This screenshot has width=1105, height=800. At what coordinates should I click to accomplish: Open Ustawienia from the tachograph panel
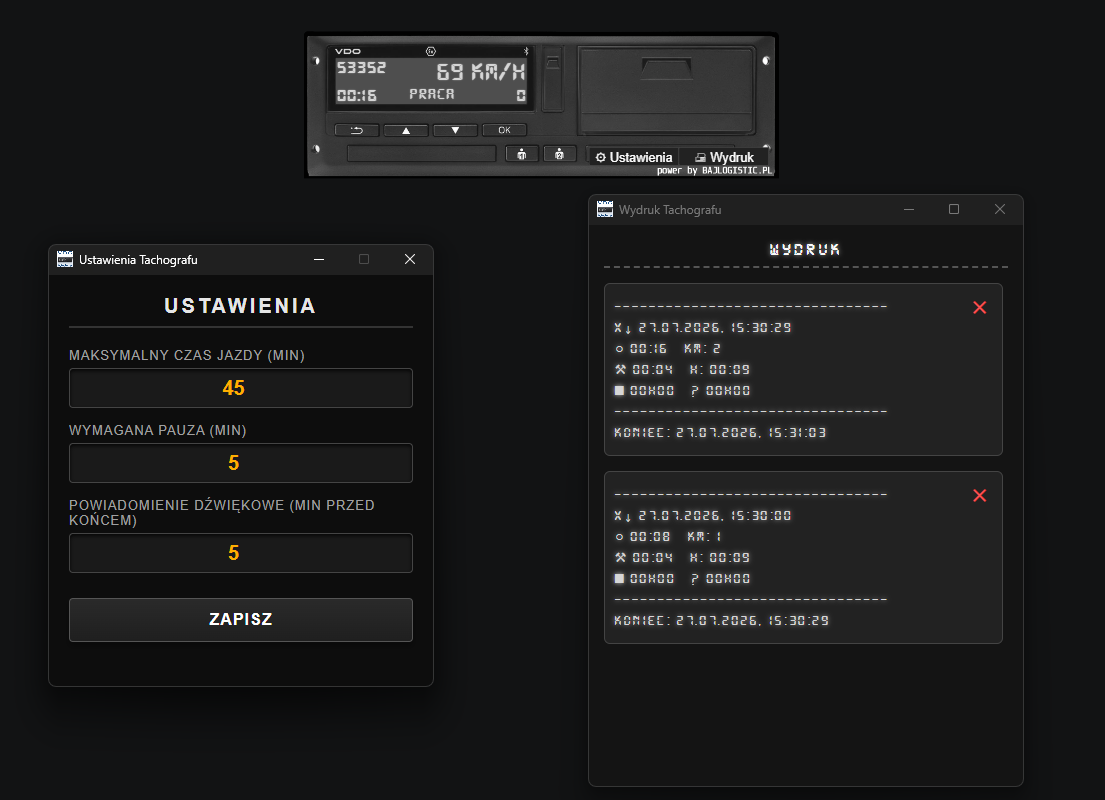point(634,157)
